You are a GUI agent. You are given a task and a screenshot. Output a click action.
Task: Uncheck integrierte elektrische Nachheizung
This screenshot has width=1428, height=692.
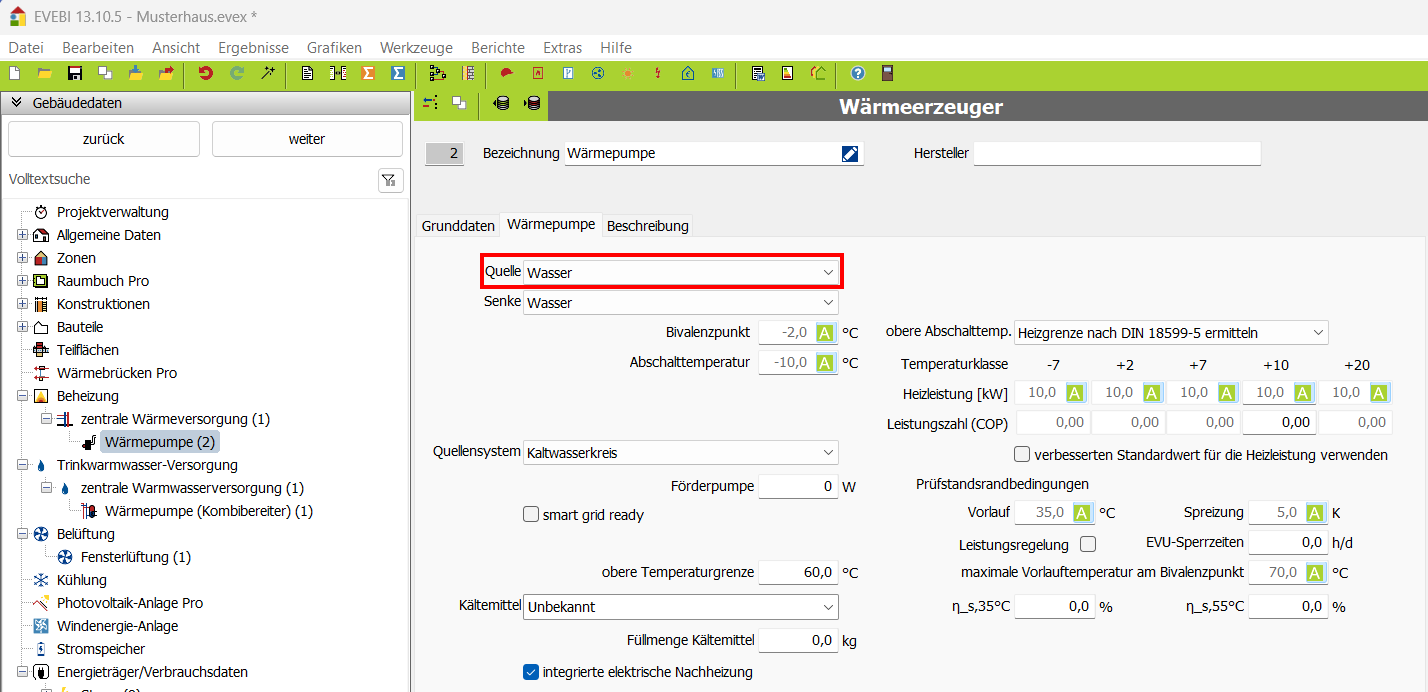[531, 672]
